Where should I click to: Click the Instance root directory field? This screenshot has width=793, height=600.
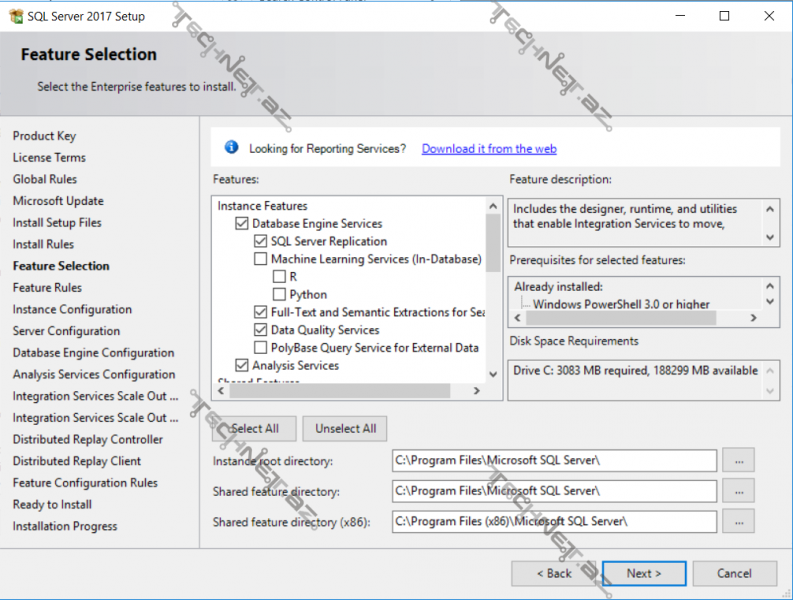(554, 460)
